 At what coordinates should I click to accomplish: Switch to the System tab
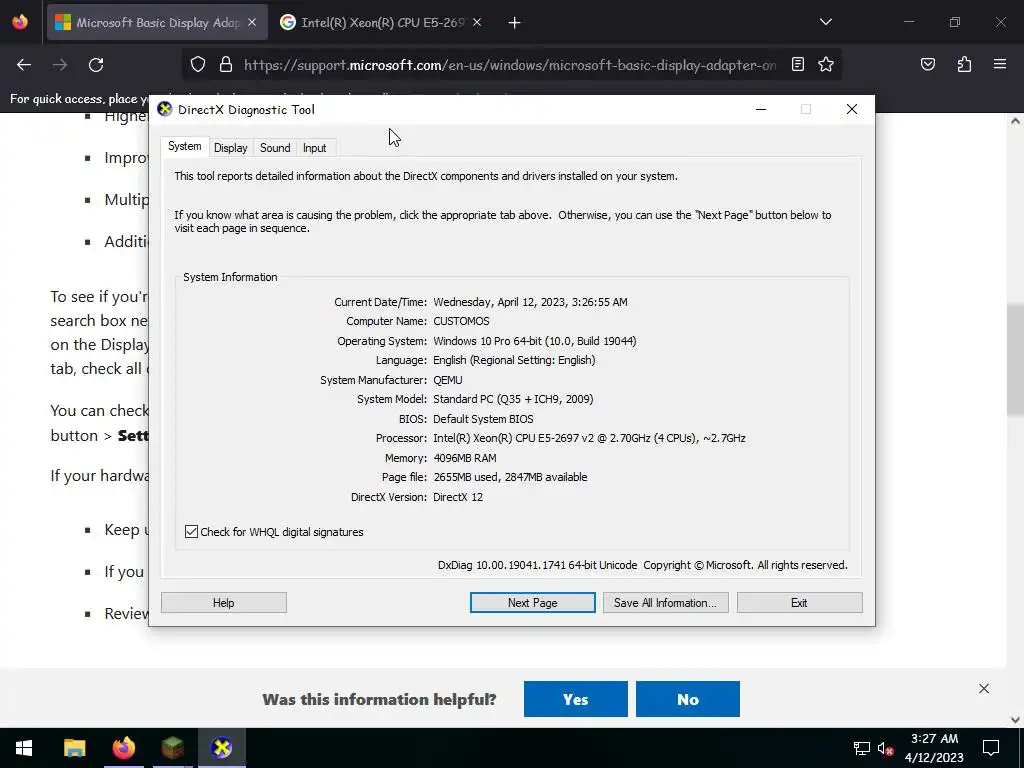[x=185, y=146]
